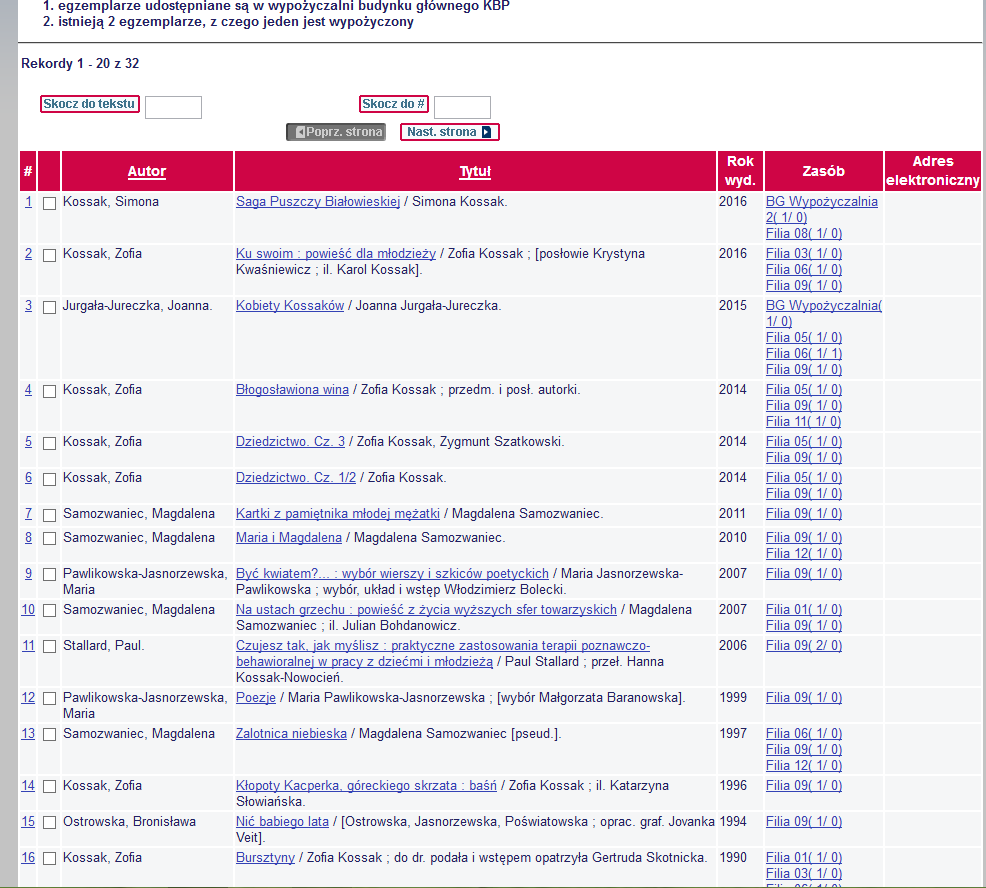
Task: Open BG Wypożyczalnia holdings for Saga Puszczy
Action: pyautogui.click(x=821, y=202)
